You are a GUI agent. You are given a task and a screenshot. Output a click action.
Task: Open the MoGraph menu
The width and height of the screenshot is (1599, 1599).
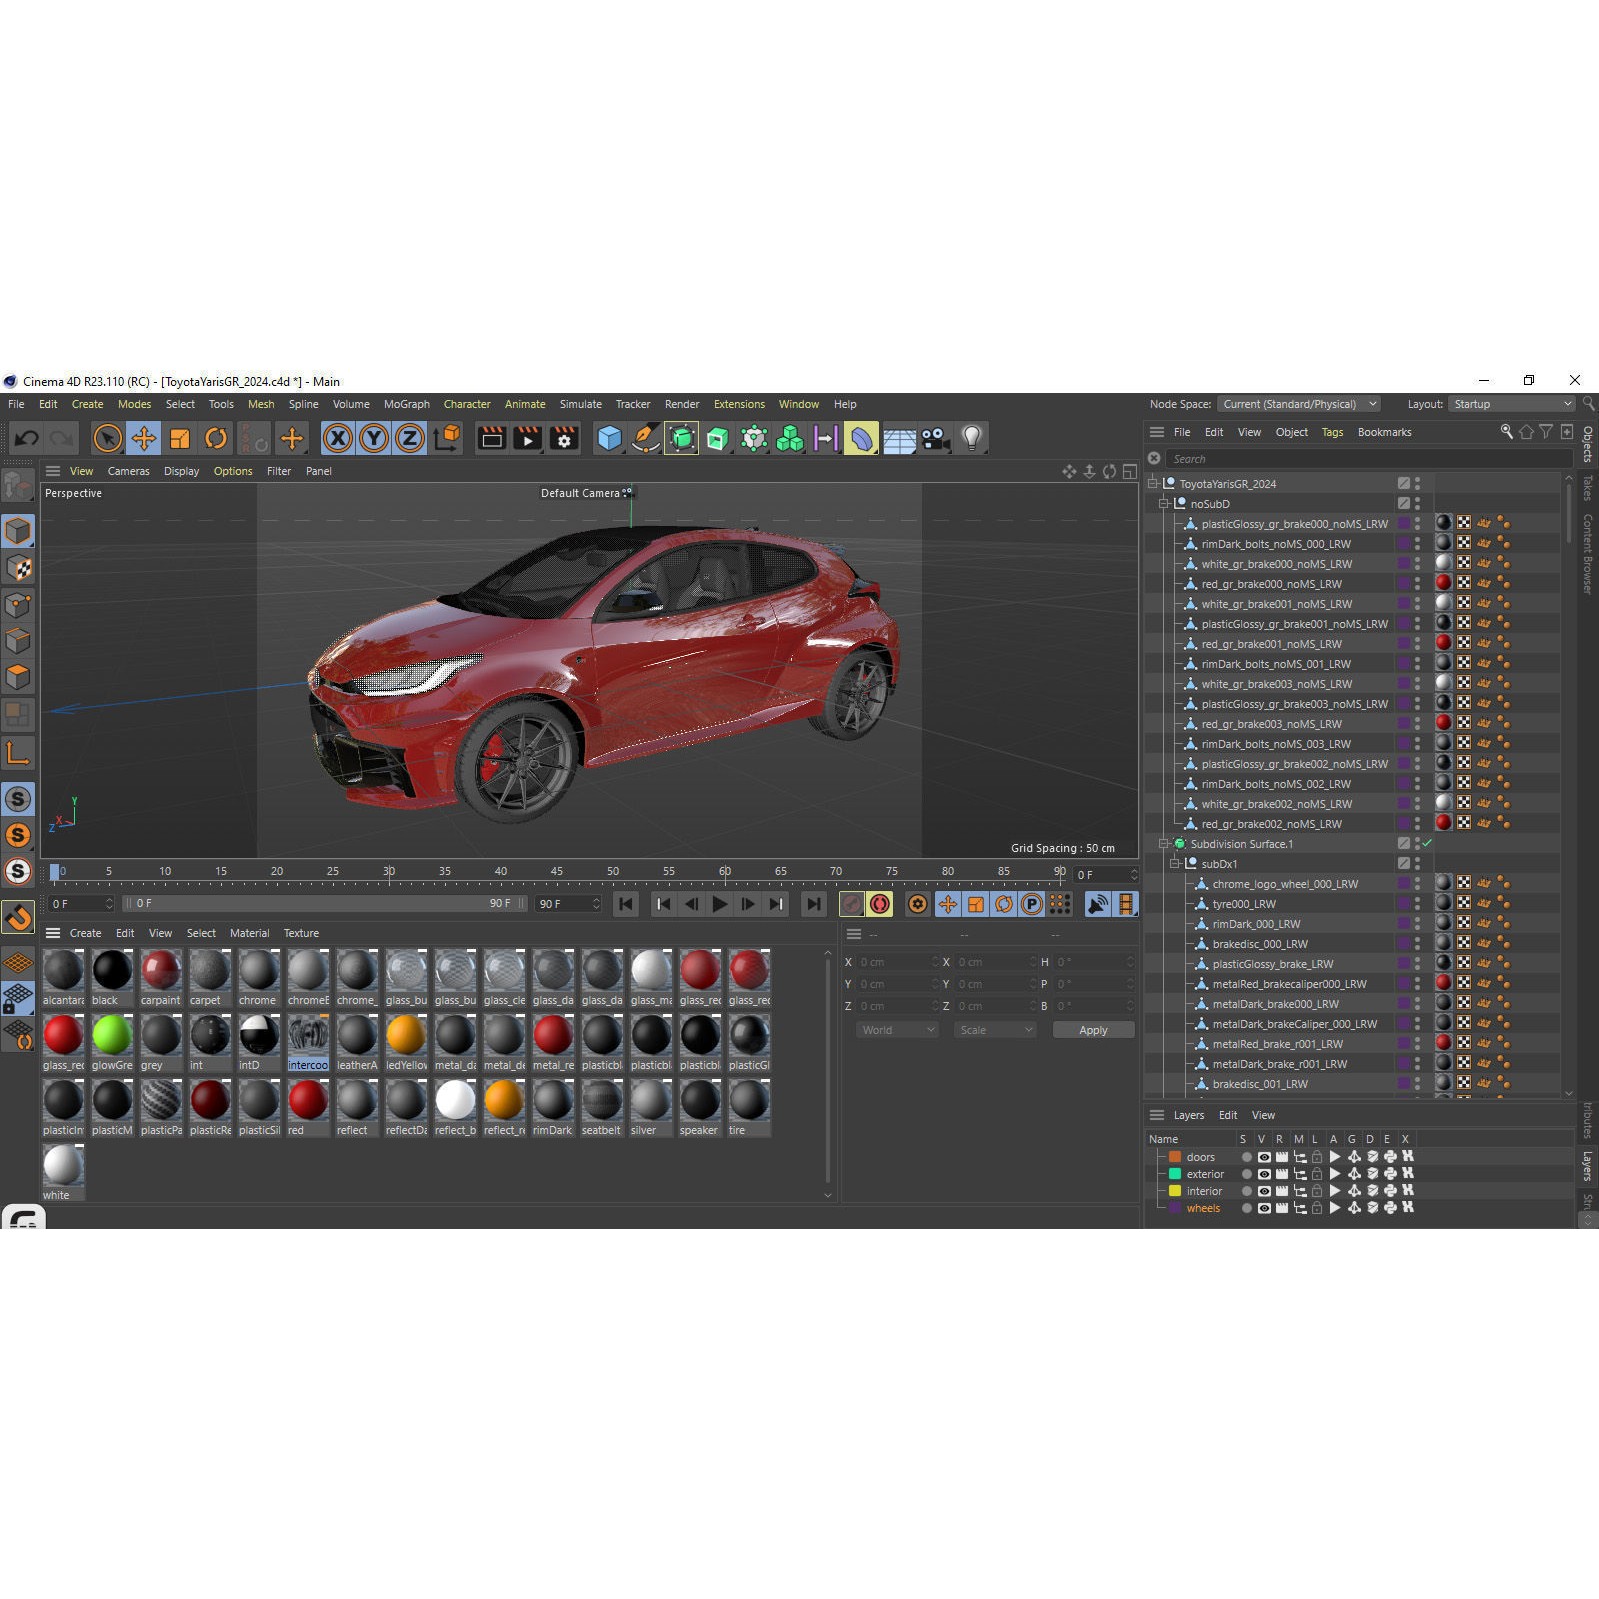pyautogui.click(x=406, y=404)
